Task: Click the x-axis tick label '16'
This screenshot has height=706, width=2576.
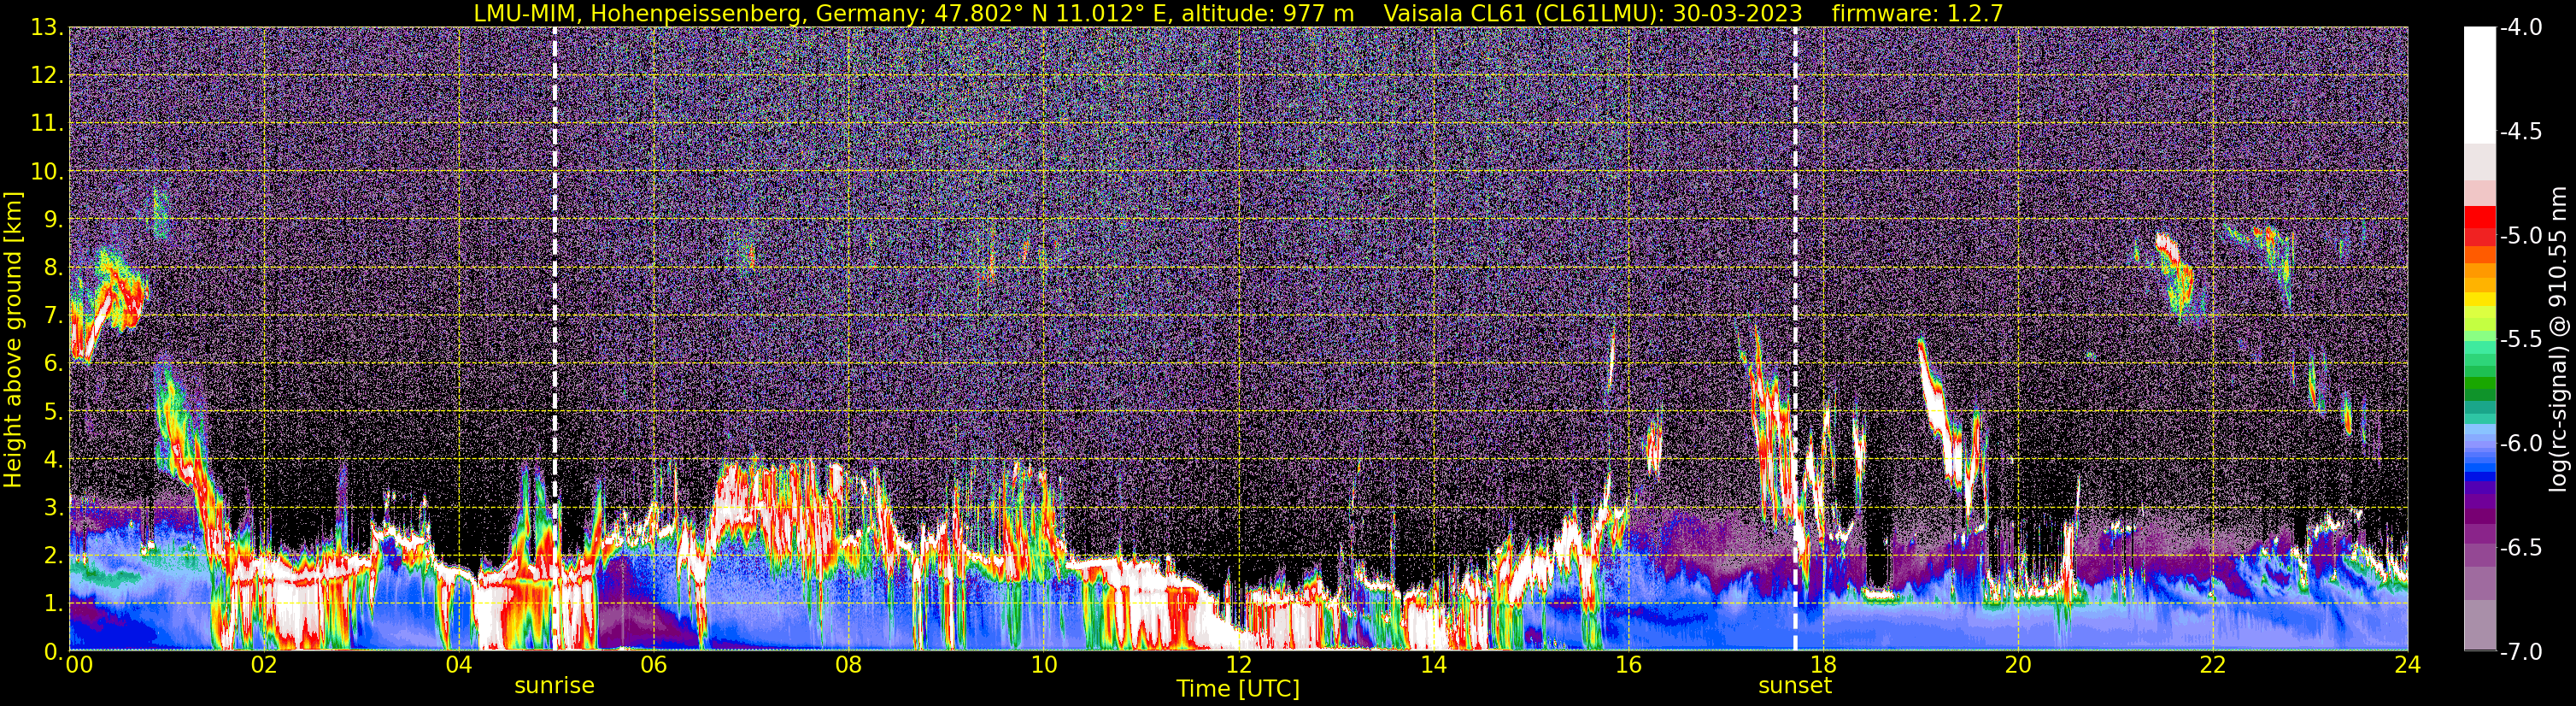Action: click(1628, 665)
